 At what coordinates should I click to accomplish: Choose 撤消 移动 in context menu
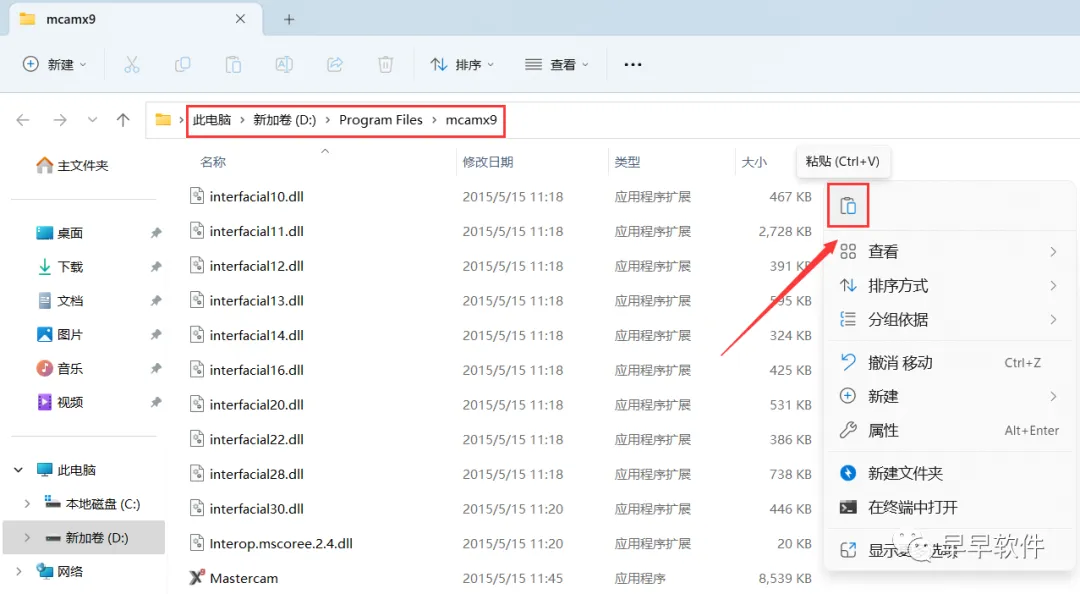click(950, 362)
